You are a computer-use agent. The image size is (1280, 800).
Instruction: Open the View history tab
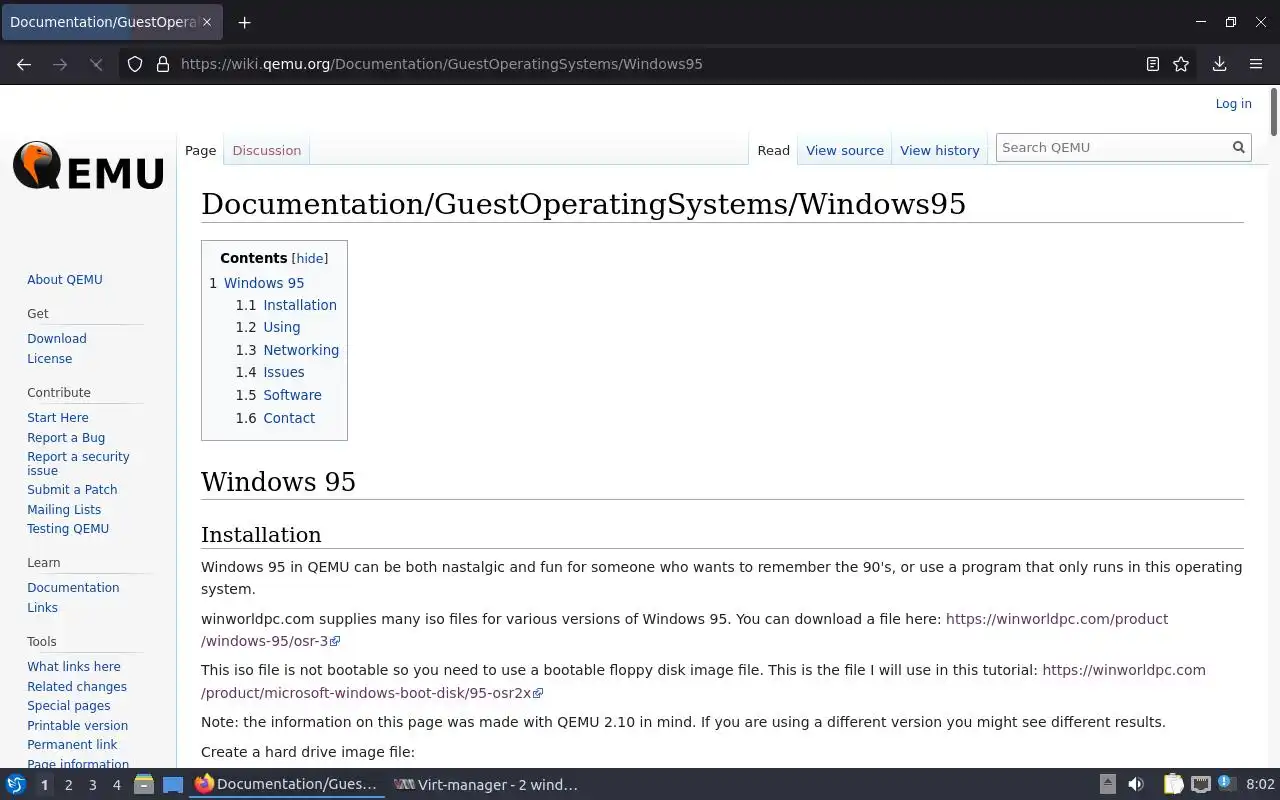[940, 150]
